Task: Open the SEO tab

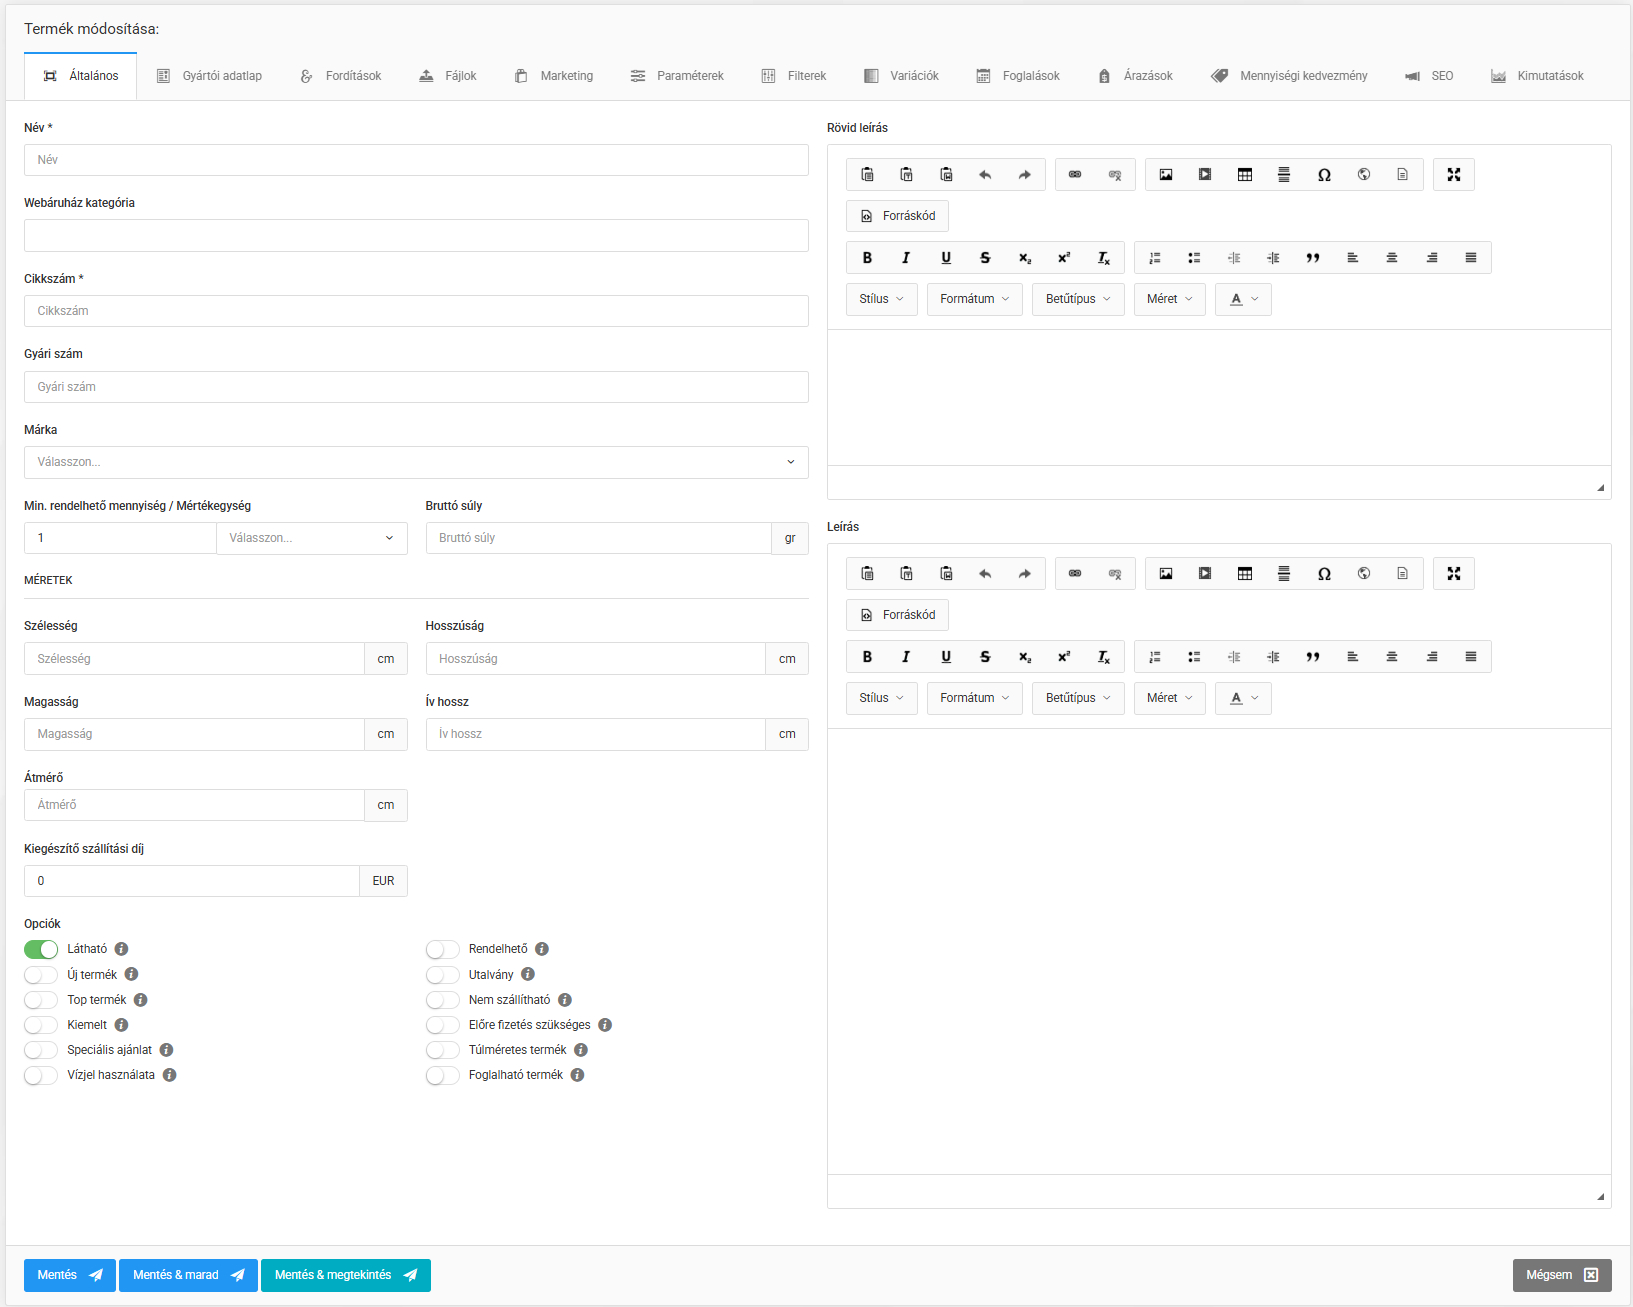Action: pyautogui.click(x=1429, y=76)
